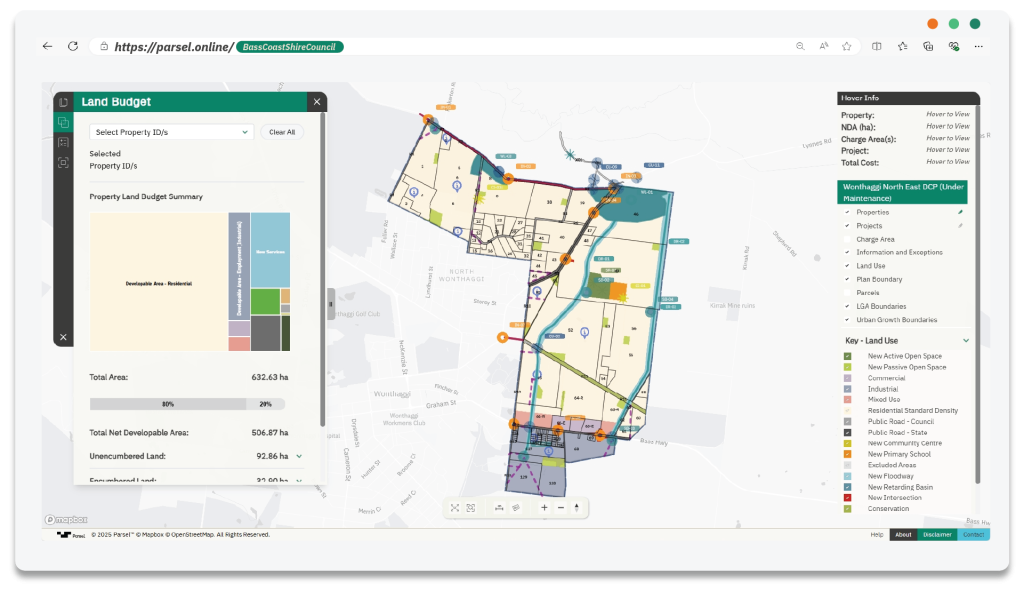Close the Land Budget panel
The height and width of the screenshot is (591, 1024).
pyautogui.click(x=317, y=102)
